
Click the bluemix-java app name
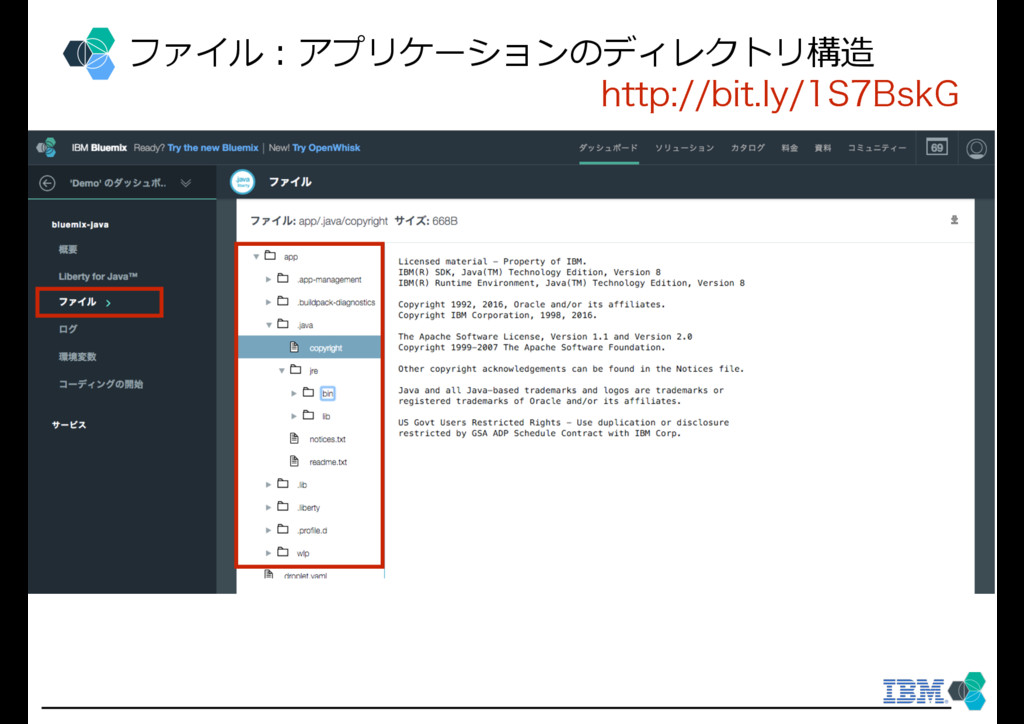[80, 225]
